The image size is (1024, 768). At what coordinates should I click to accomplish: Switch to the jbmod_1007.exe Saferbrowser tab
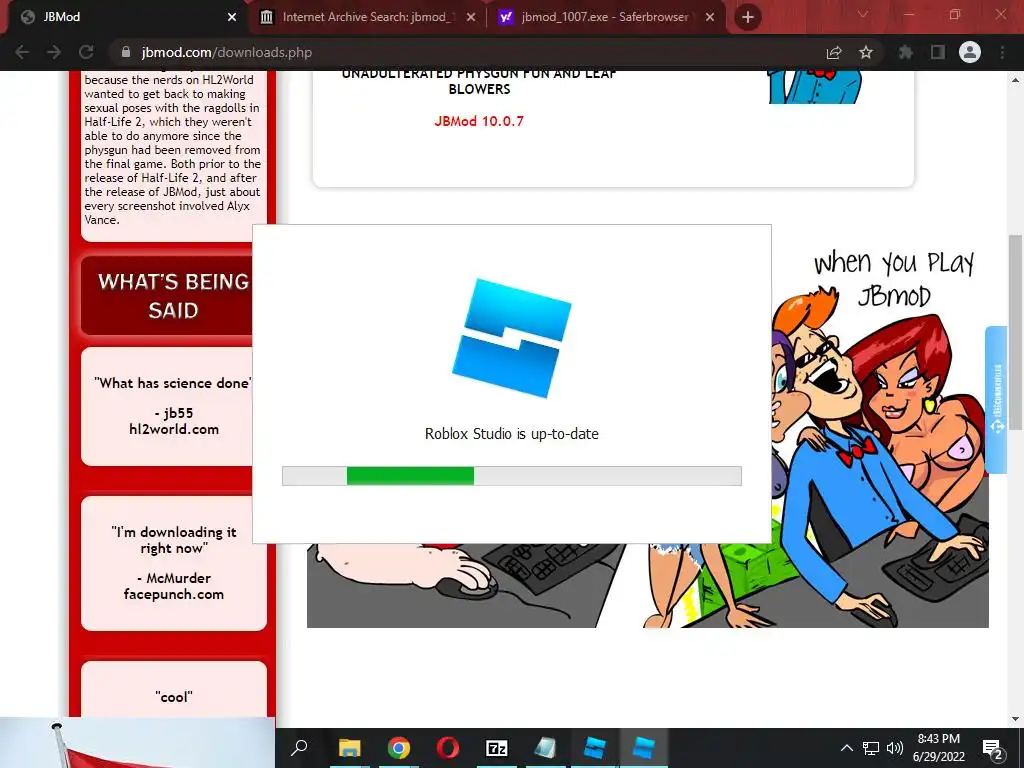607,17
